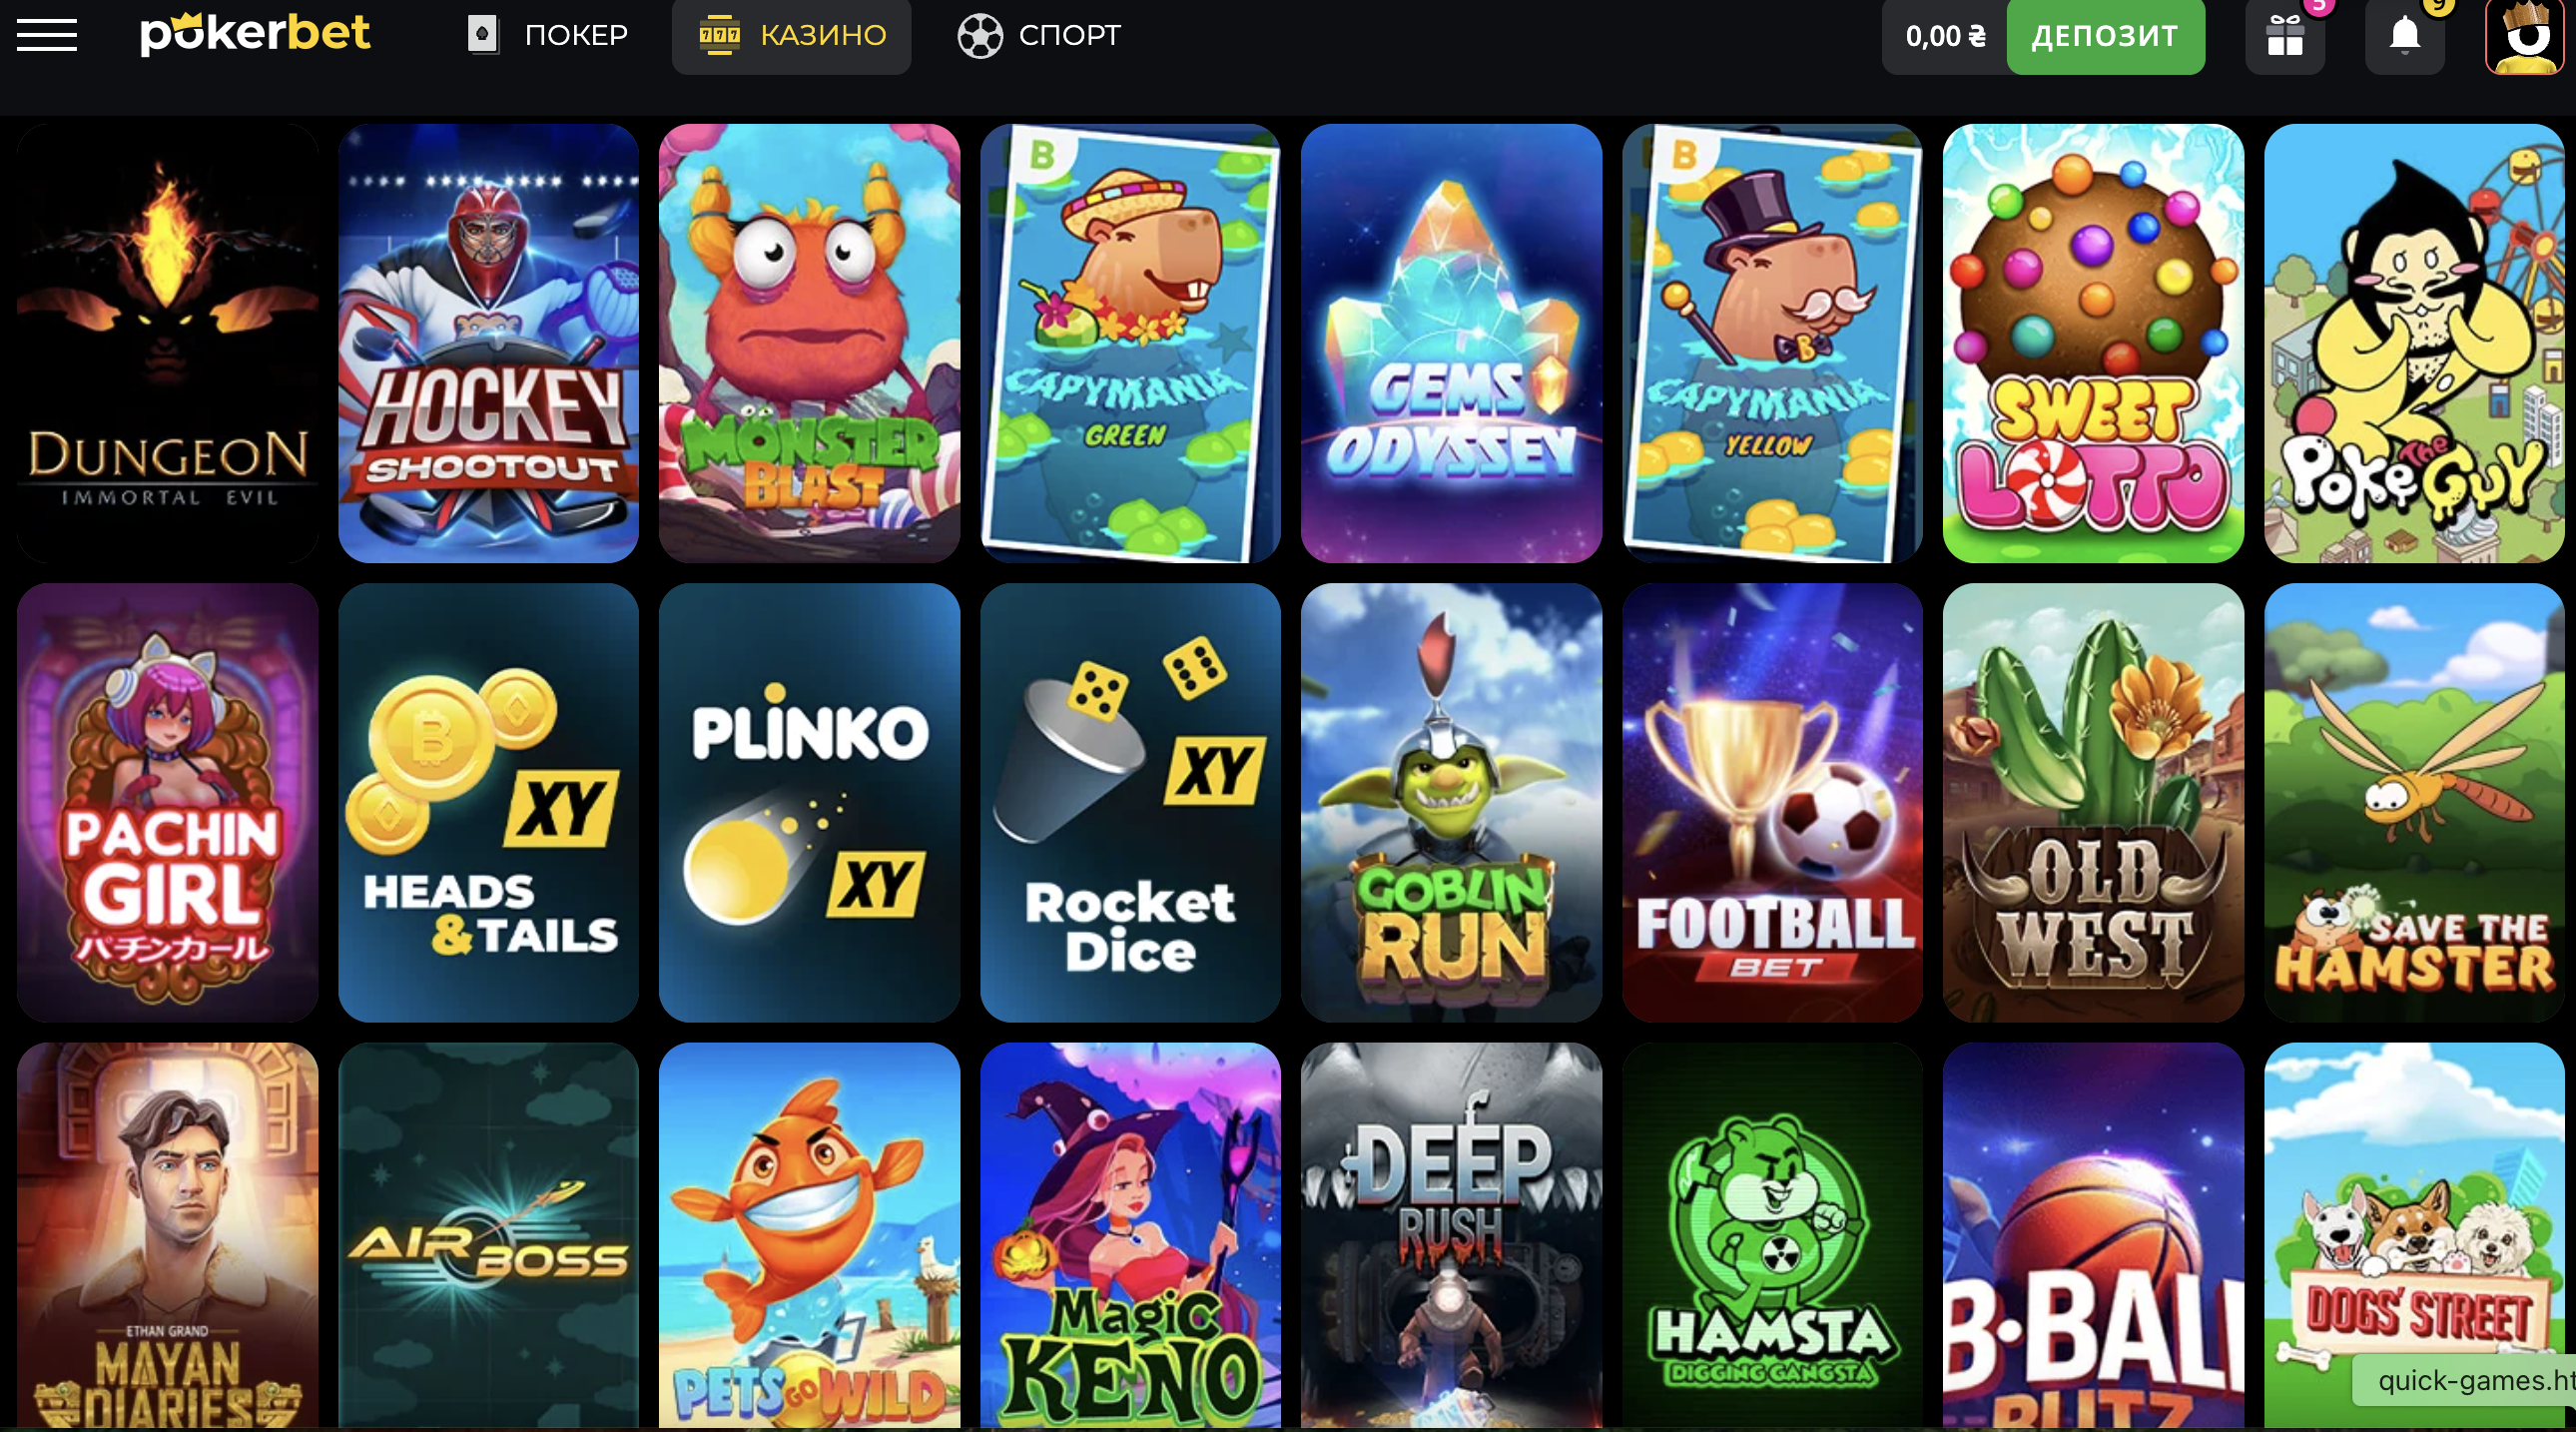Open the hamburger menu icon
The width and height of the screenshot is (2576, 1432).
click(x=47, y=35)
